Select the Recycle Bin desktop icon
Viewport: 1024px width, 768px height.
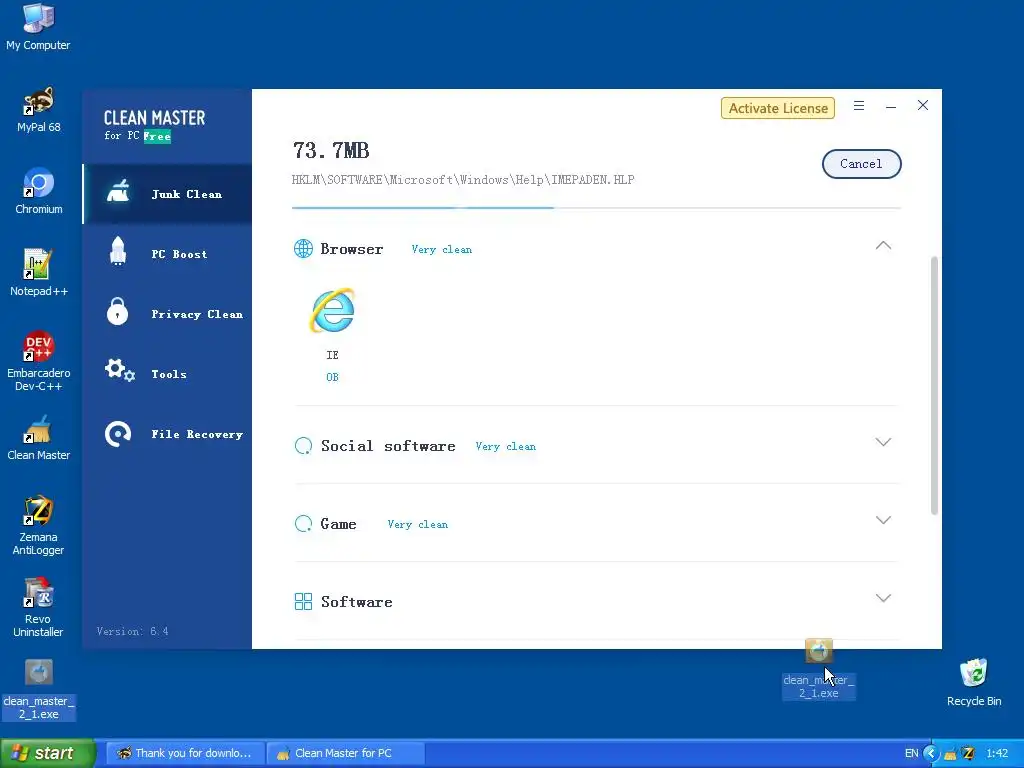point(974,683)
